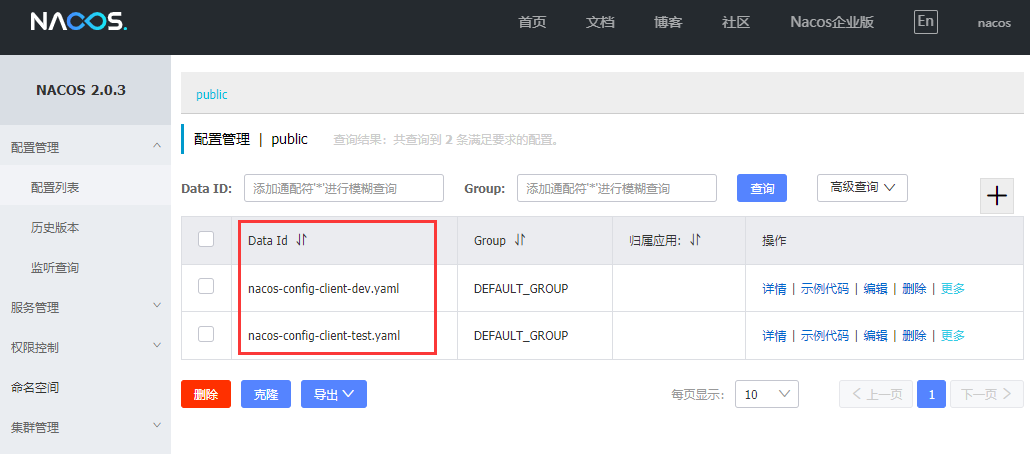This screenshot has height=454, width=1030.
Task: Focus the Group search field
Action: [x=617, y=188]
